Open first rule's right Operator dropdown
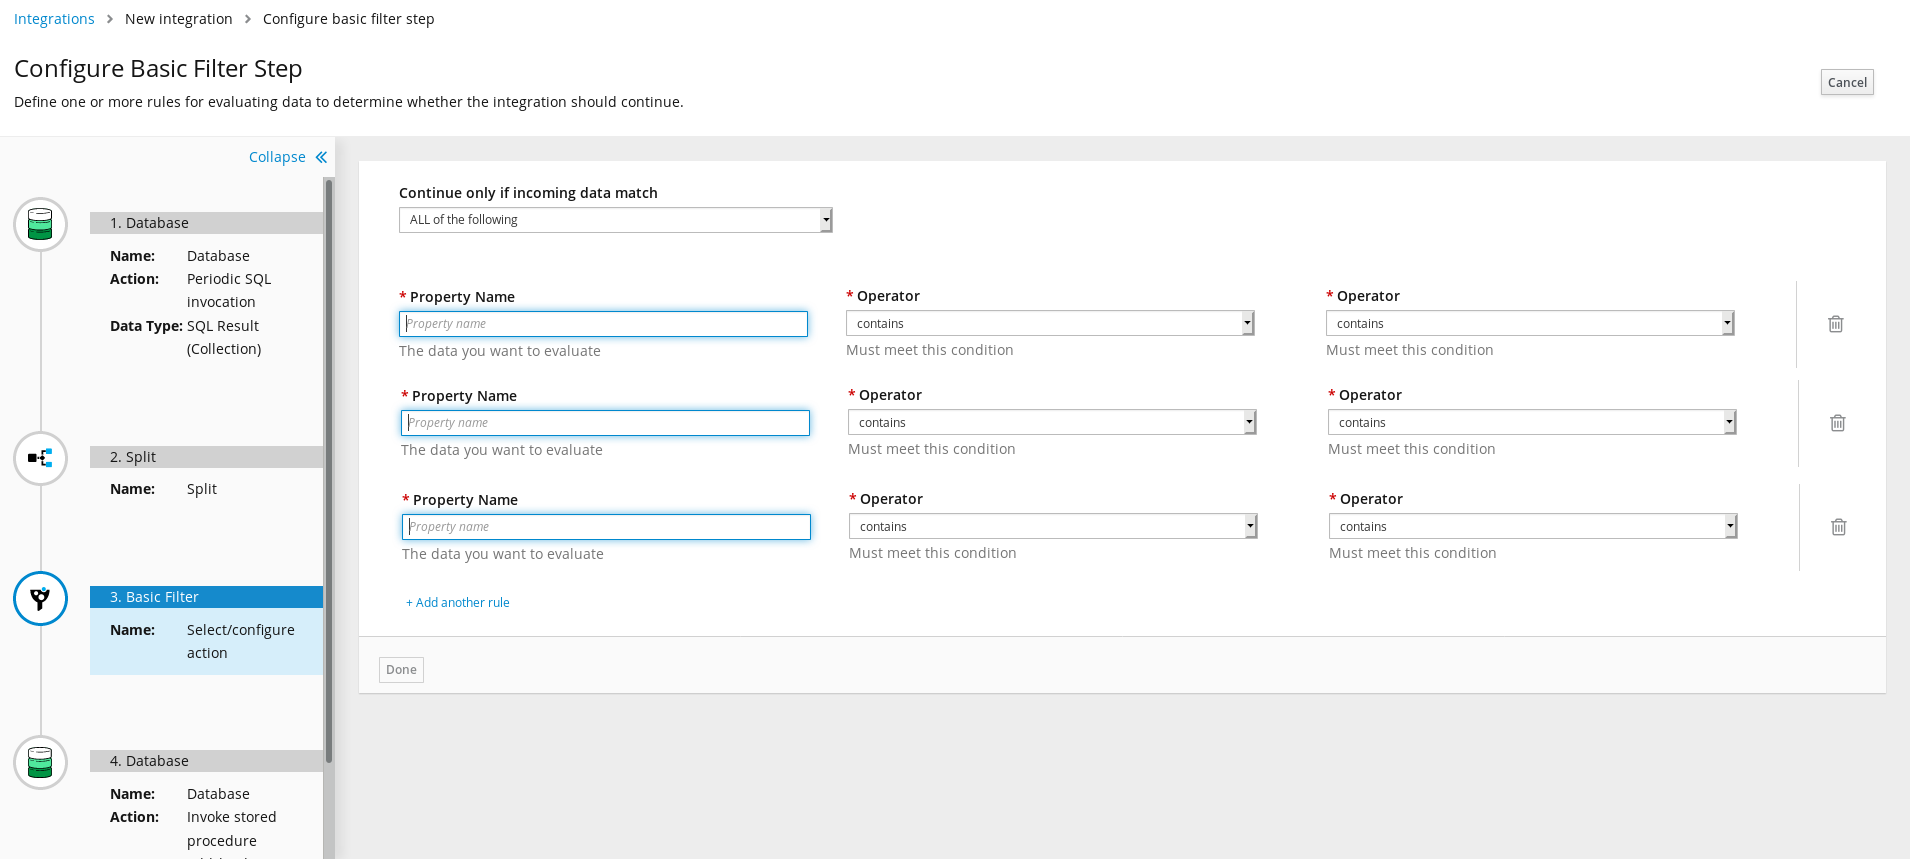Screen dimensions: 1910x859 click(1530, 323)
